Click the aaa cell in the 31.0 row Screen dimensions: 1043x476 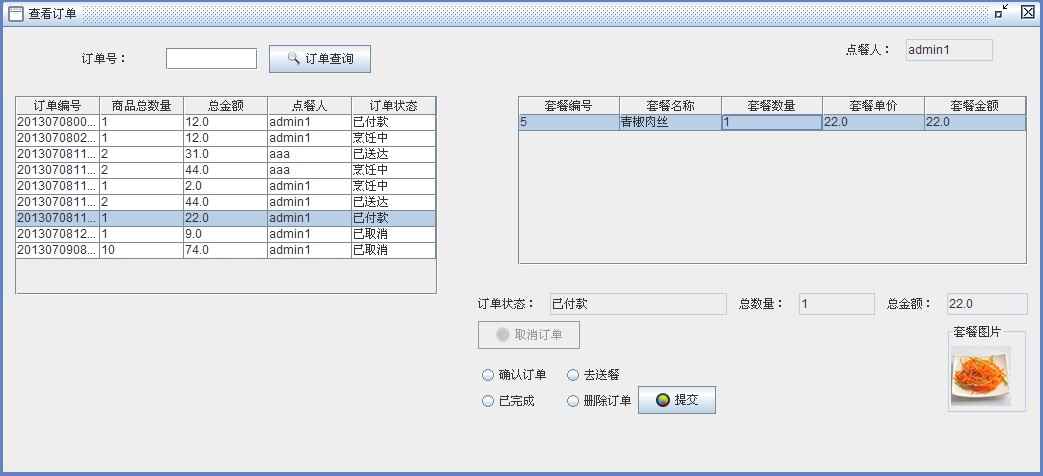[309, 154]
